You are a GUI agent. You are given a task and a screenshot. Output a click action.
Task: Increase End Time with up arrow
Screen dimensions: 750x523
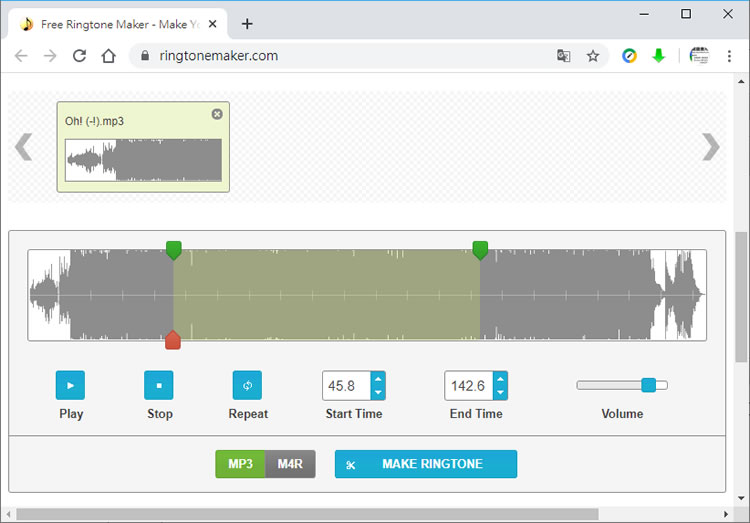tap(500, 379)
